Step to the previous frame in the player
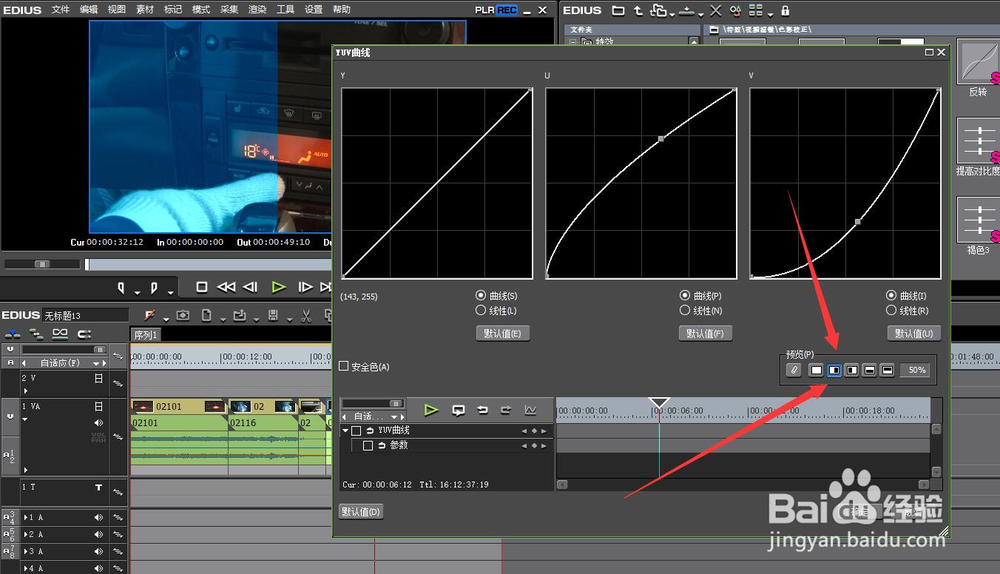 coord(251,287)
